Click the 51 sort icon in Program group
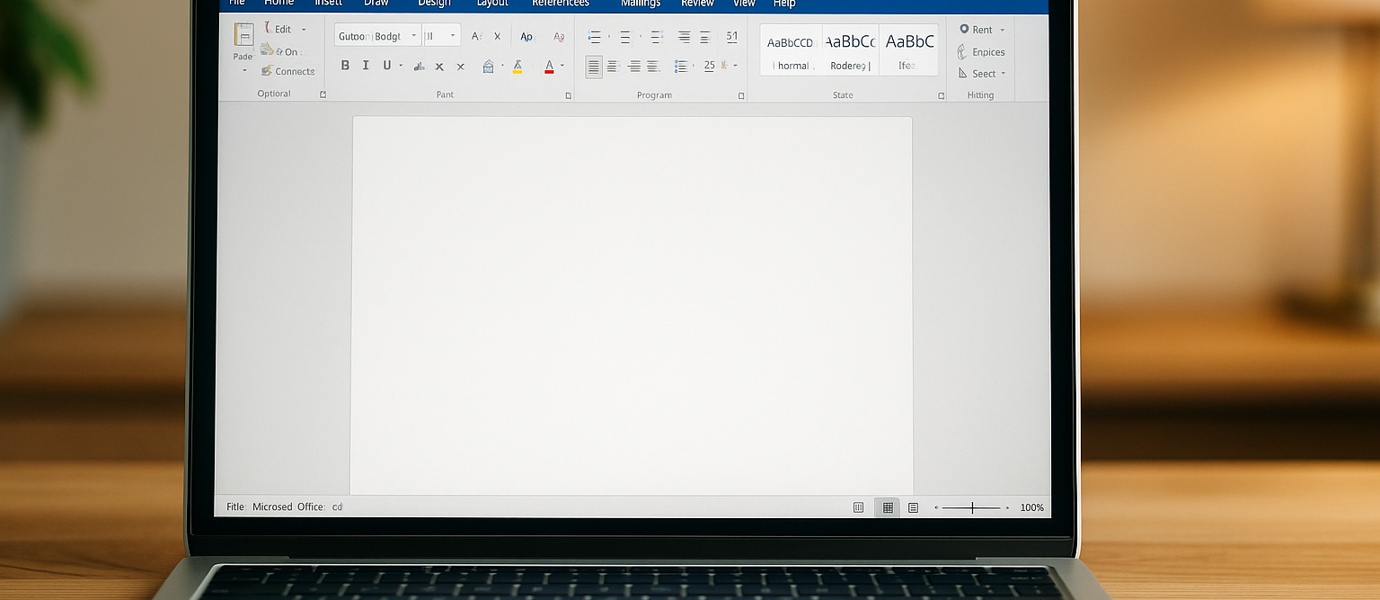1380x600 pixels. [x=732, y=37]
